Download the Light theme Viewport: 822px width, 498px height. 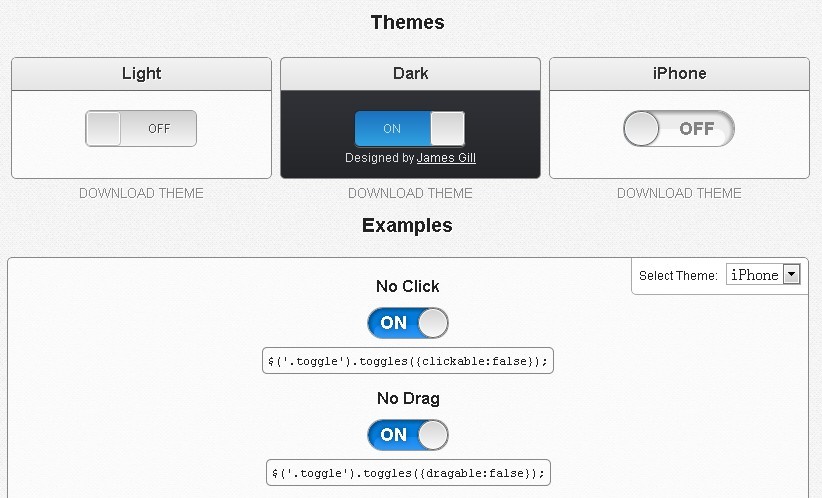coord(141,193)
